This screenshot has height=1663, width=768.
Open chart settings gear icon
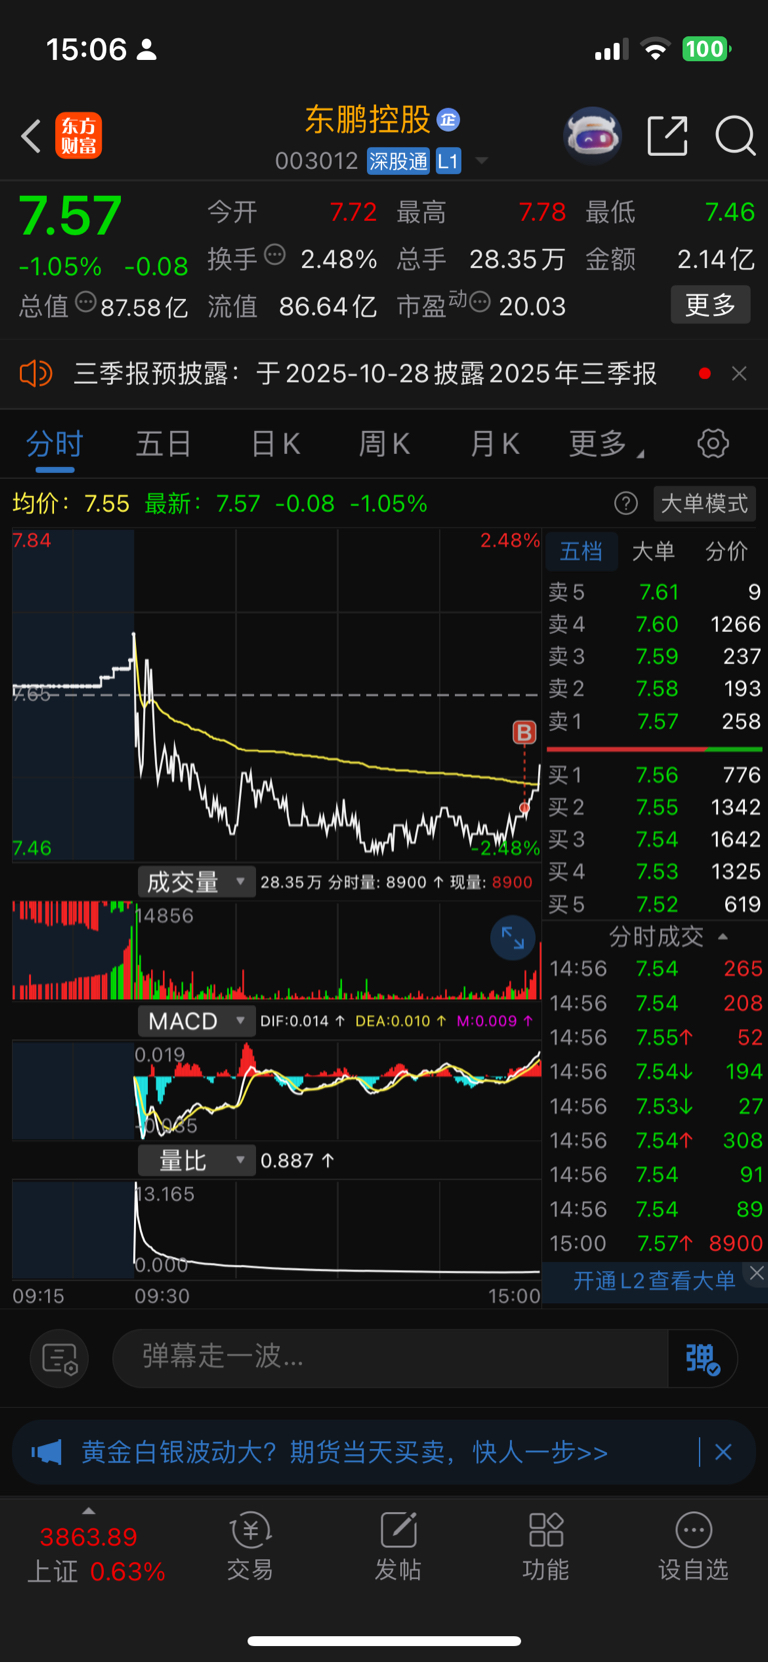(x=713, y=443)
